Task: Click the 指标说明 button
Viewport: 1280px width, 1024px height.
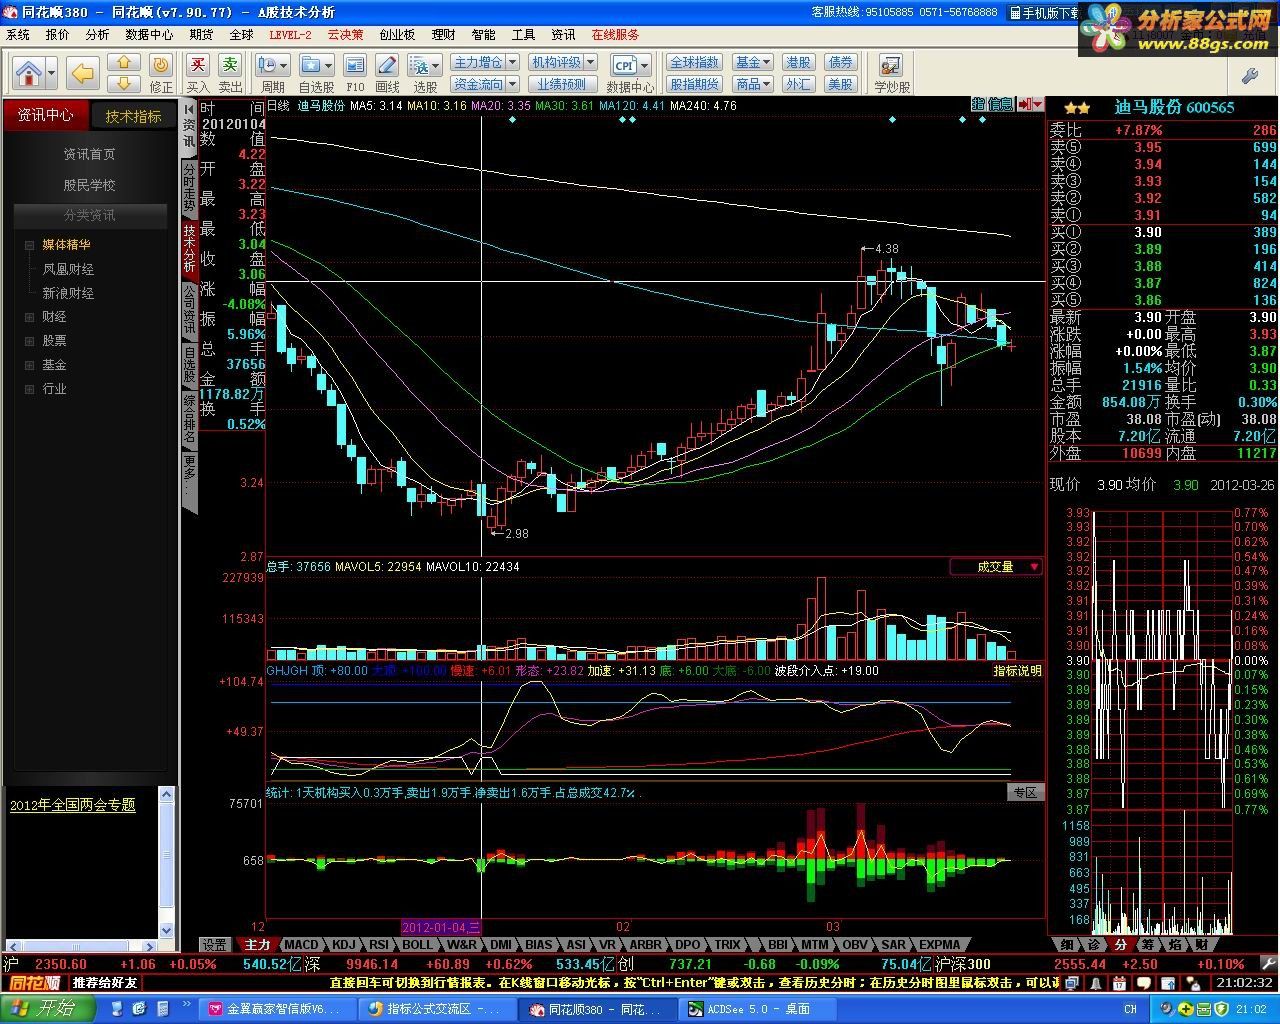Action: click(x=1017, y=671)
